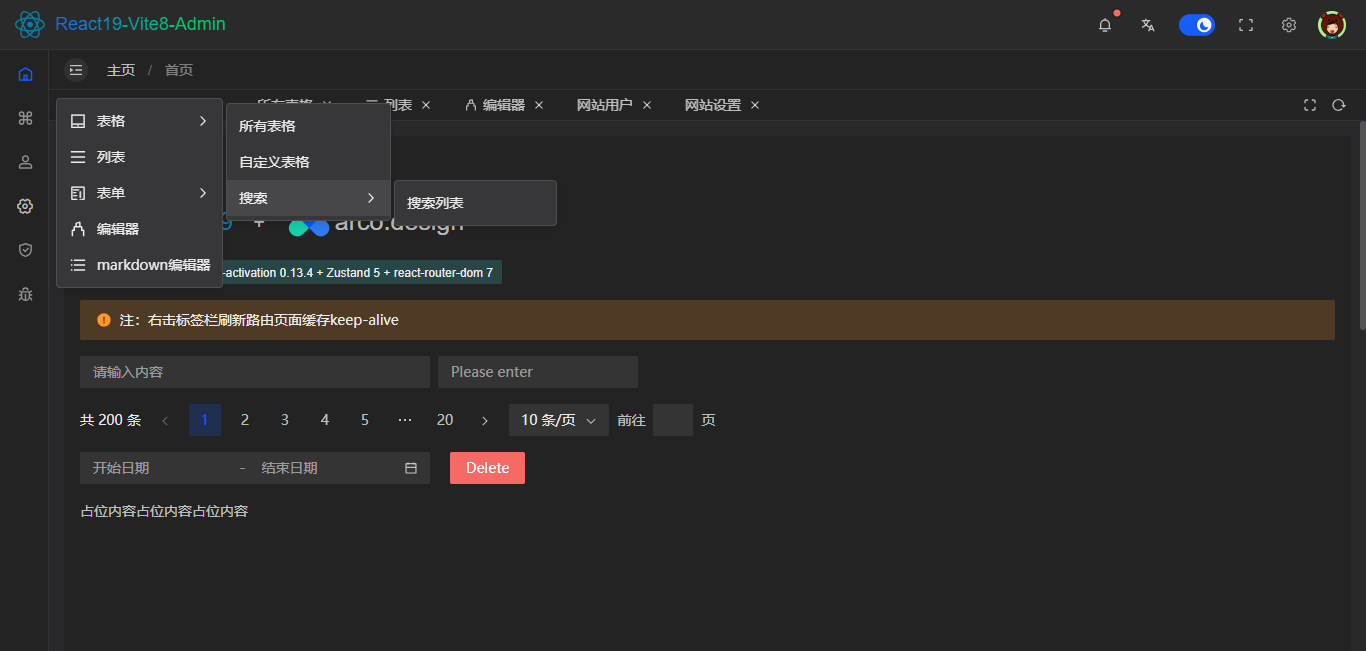Click the red Delete button
The image size is (1366, 651).
click(x=487, y=468)
